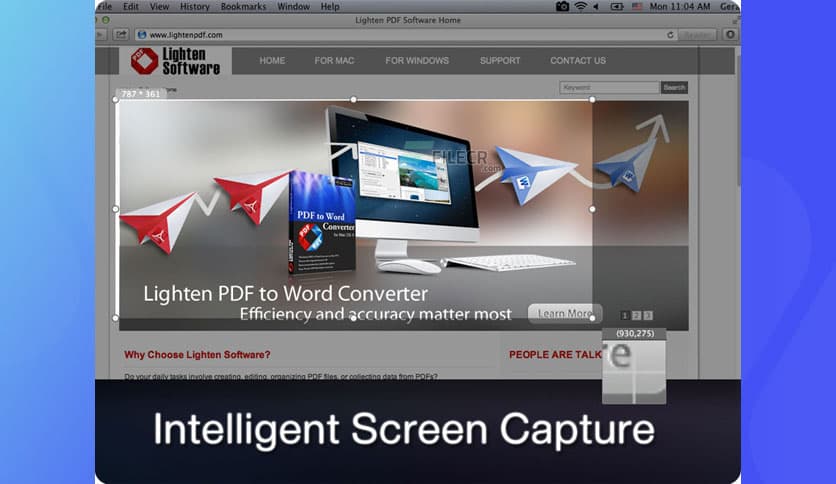The image size is (836, 484).
Task: Click the top-left selection handle
Action: pyautogui.click(x=116, y=100)
